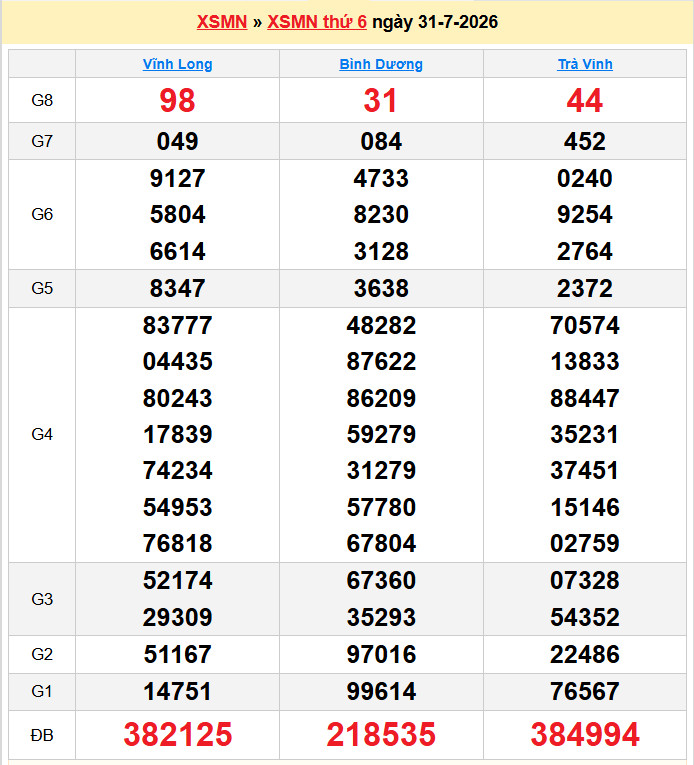Viewport: 694px width, 765px height.
Task: Select special prize 382125 for Vĩnh Long
Action: [178, 735]
